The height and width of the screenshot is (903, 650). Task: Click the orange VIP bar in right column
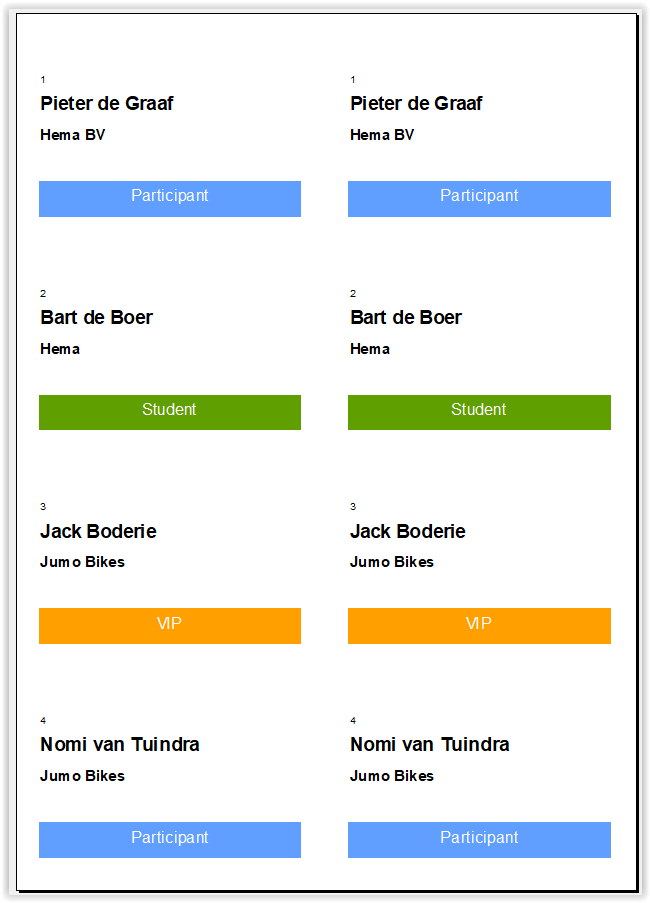(479, 625)
